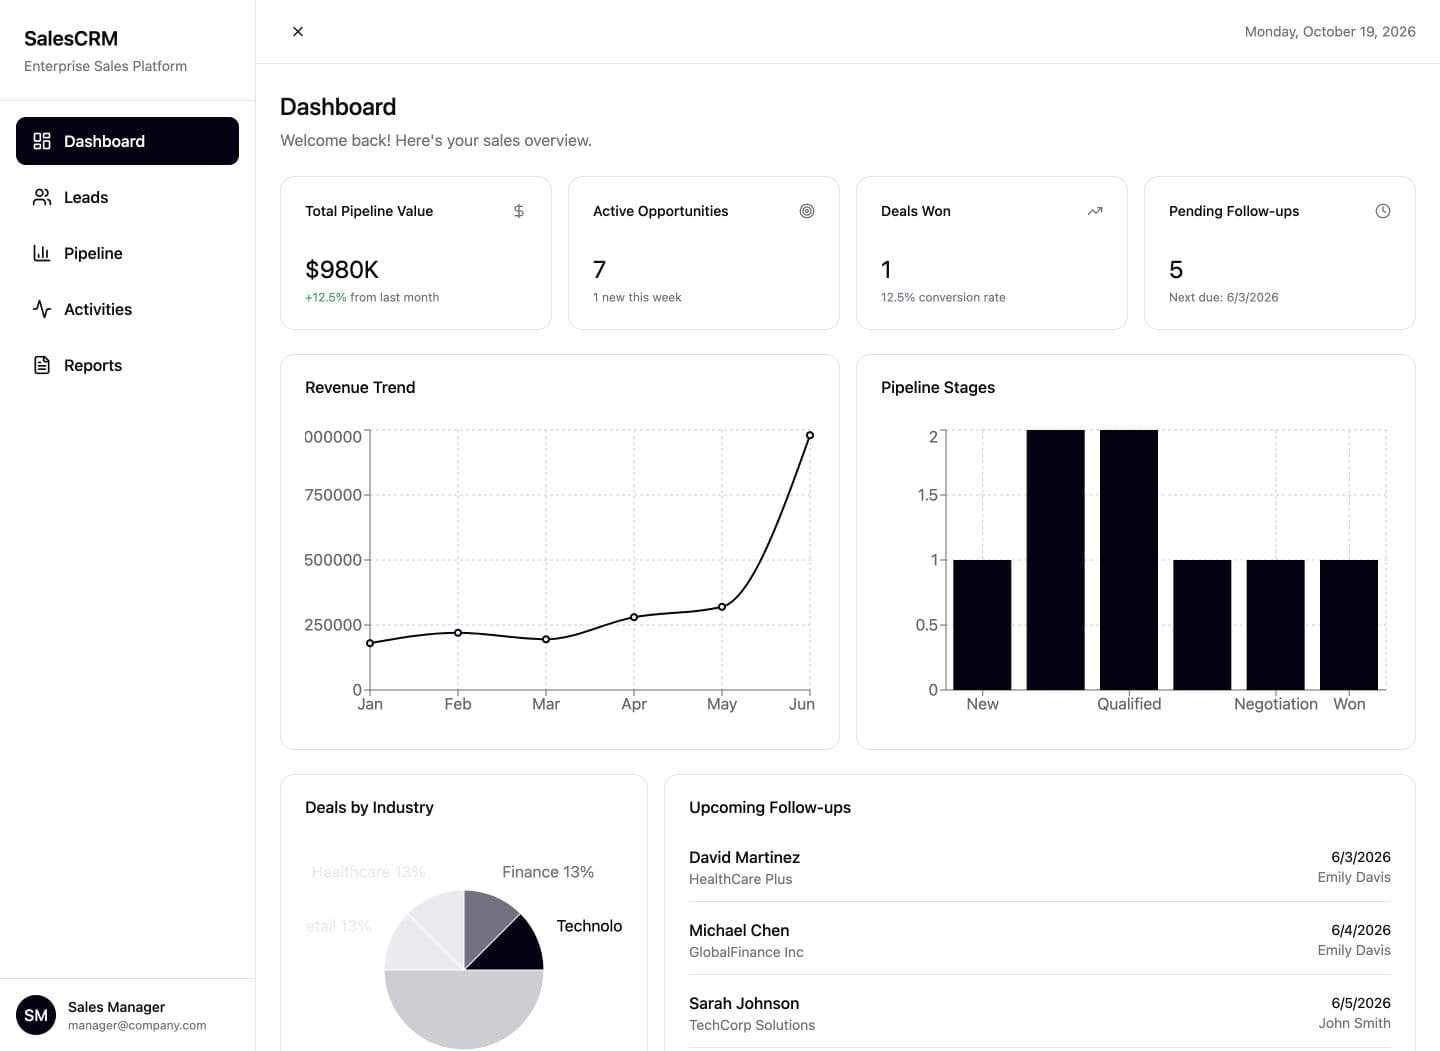Image resolution: width=1440 pixels, height=1051 pixels.
Task: Click the black Technology pie slice
Action: (x=515, y=948)
